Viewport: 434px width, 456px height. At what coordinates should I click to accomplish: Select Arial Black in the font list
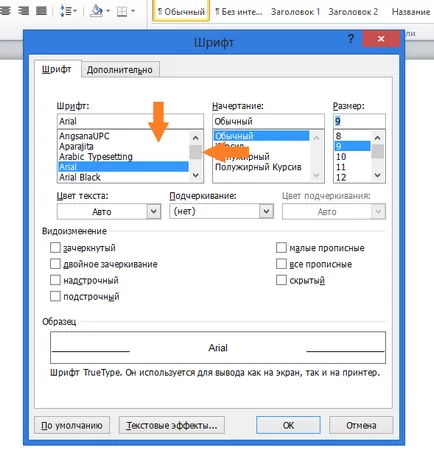pyautogui.click(x=123, y=177)
